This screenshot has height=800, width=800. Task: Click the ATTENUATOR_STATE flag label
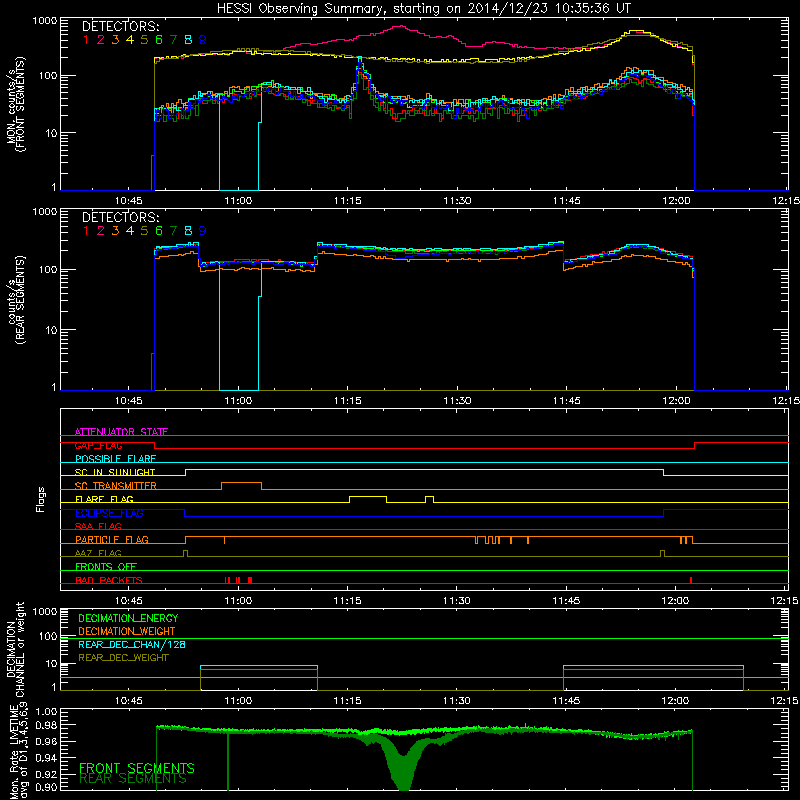click(x=121, y=432)
